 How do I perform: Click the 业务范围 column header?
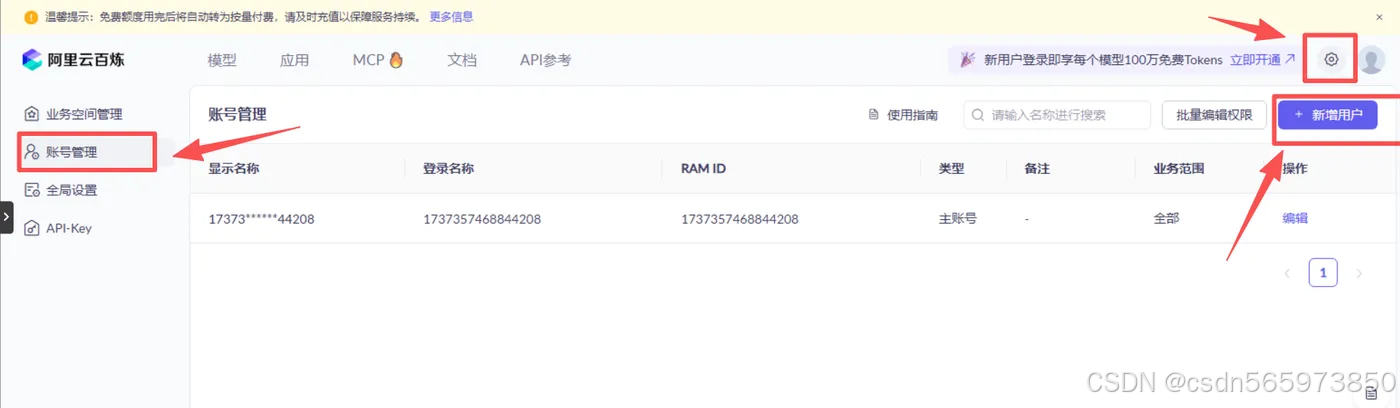[x=1179, y=168]
